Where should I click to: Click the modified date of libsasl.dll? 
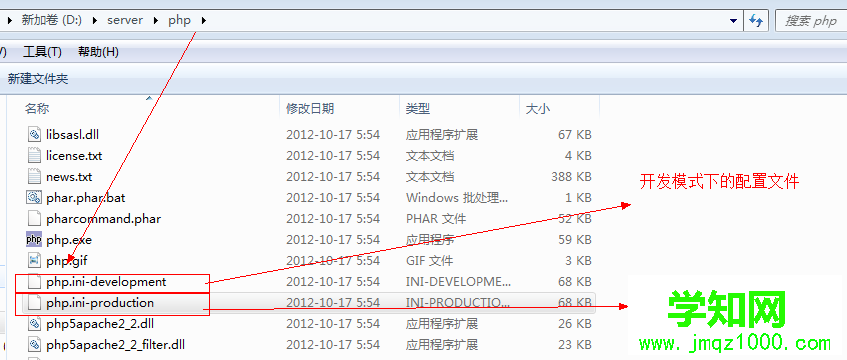(x=333, y=135)
